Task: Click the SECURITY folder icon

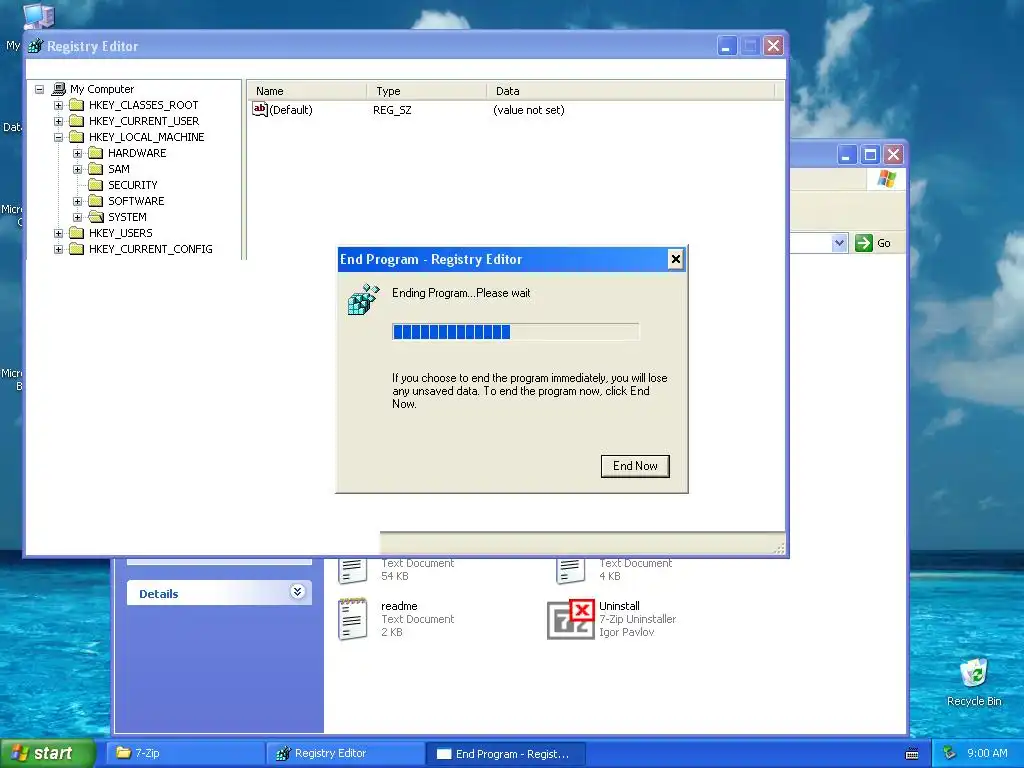Action: coord(96,185)
